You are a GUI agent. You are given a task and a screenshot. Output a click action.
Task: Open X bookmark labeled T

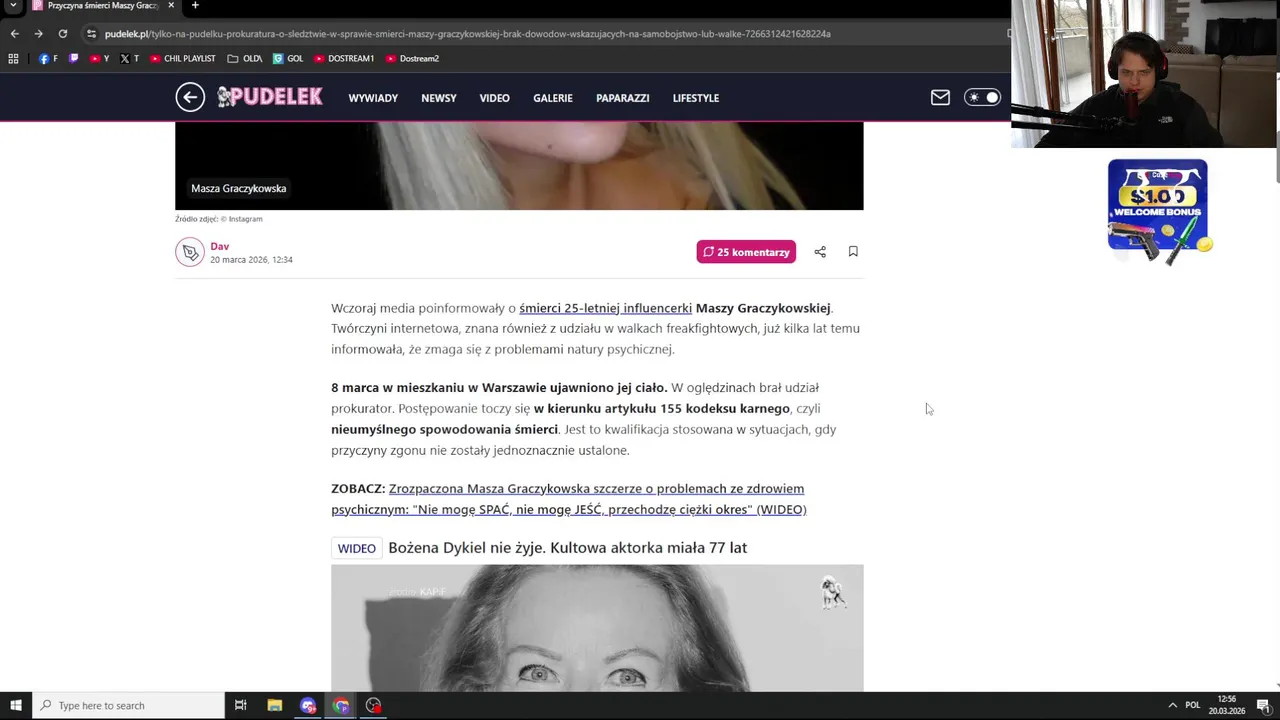(130, 58)
